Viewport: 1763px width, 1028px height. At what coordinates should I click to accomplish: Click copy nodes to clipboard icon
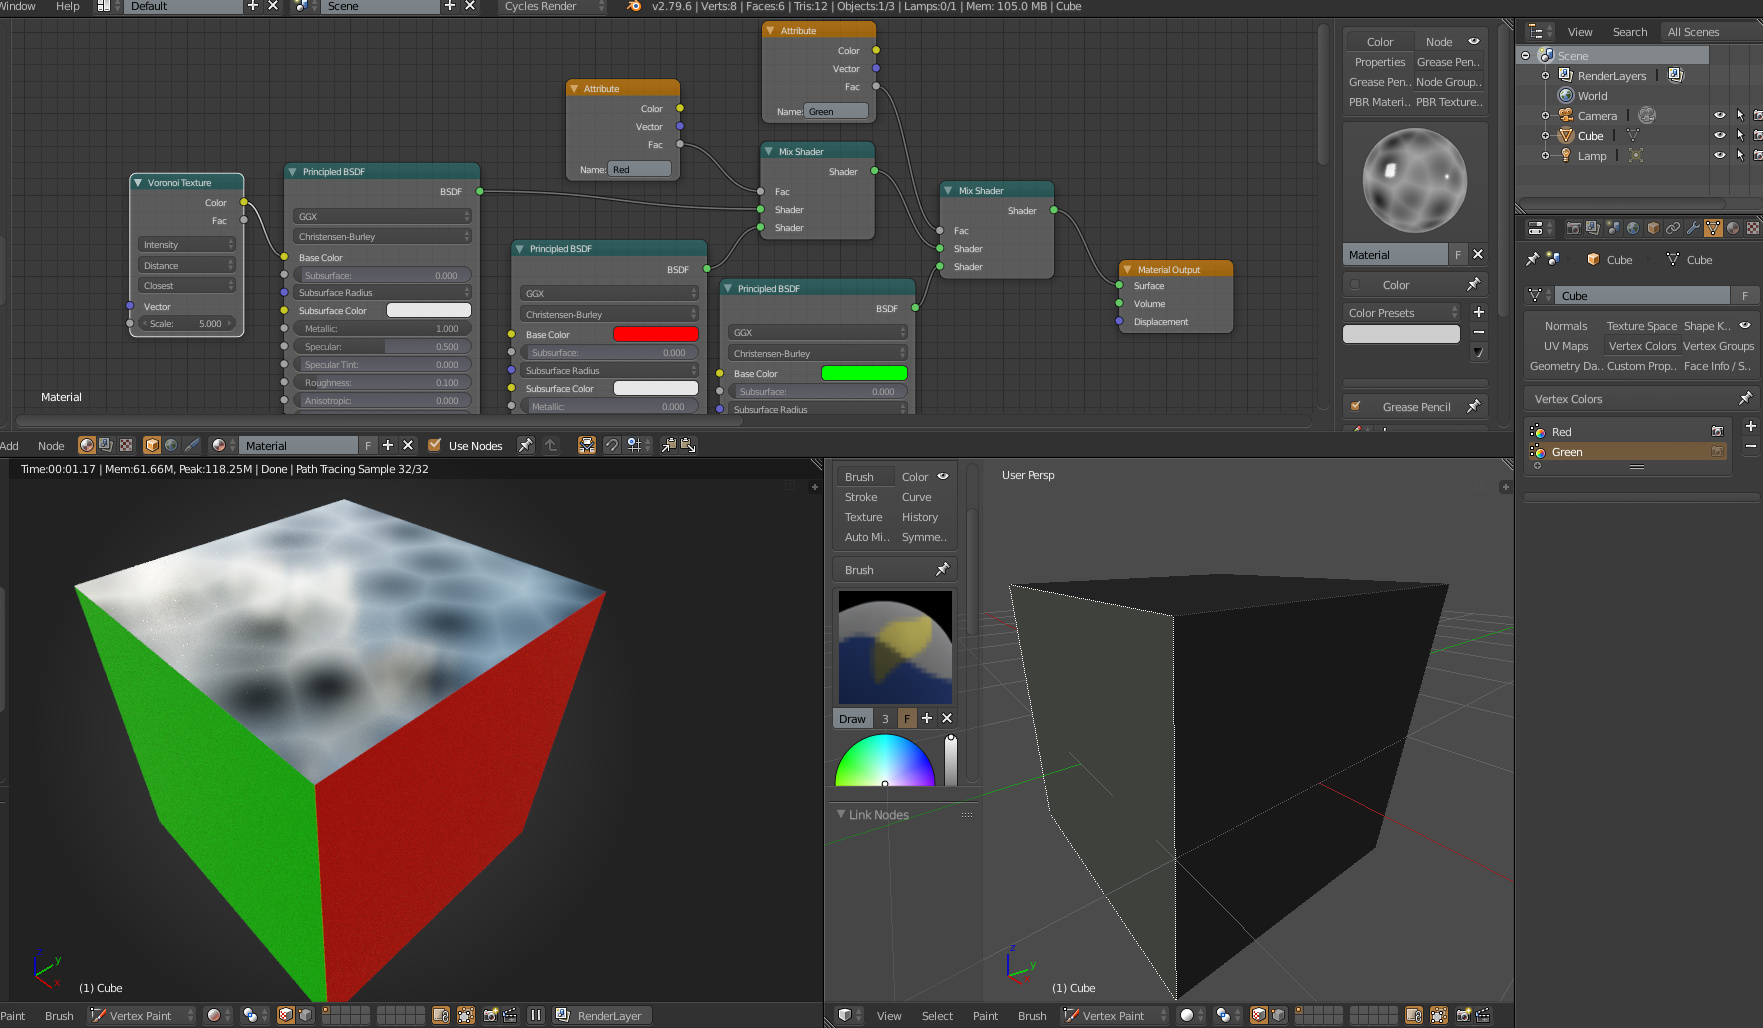click(x=669, y=445)
